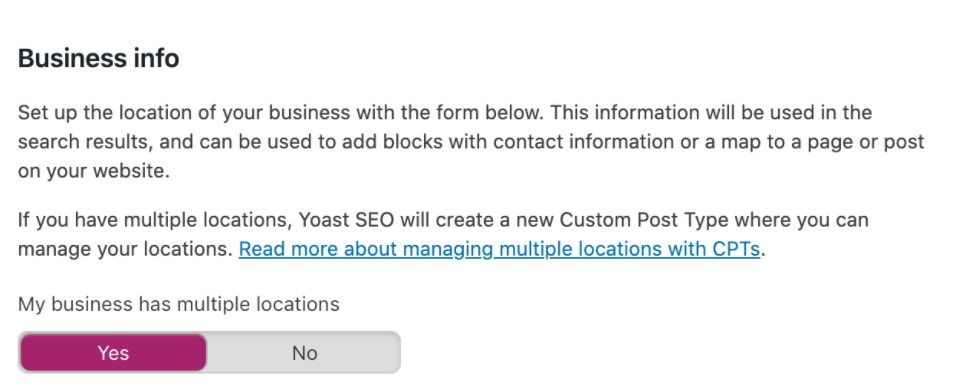
Task: Enable the pink Yes option
Action: pyautogui.click(x=114, y=353)
